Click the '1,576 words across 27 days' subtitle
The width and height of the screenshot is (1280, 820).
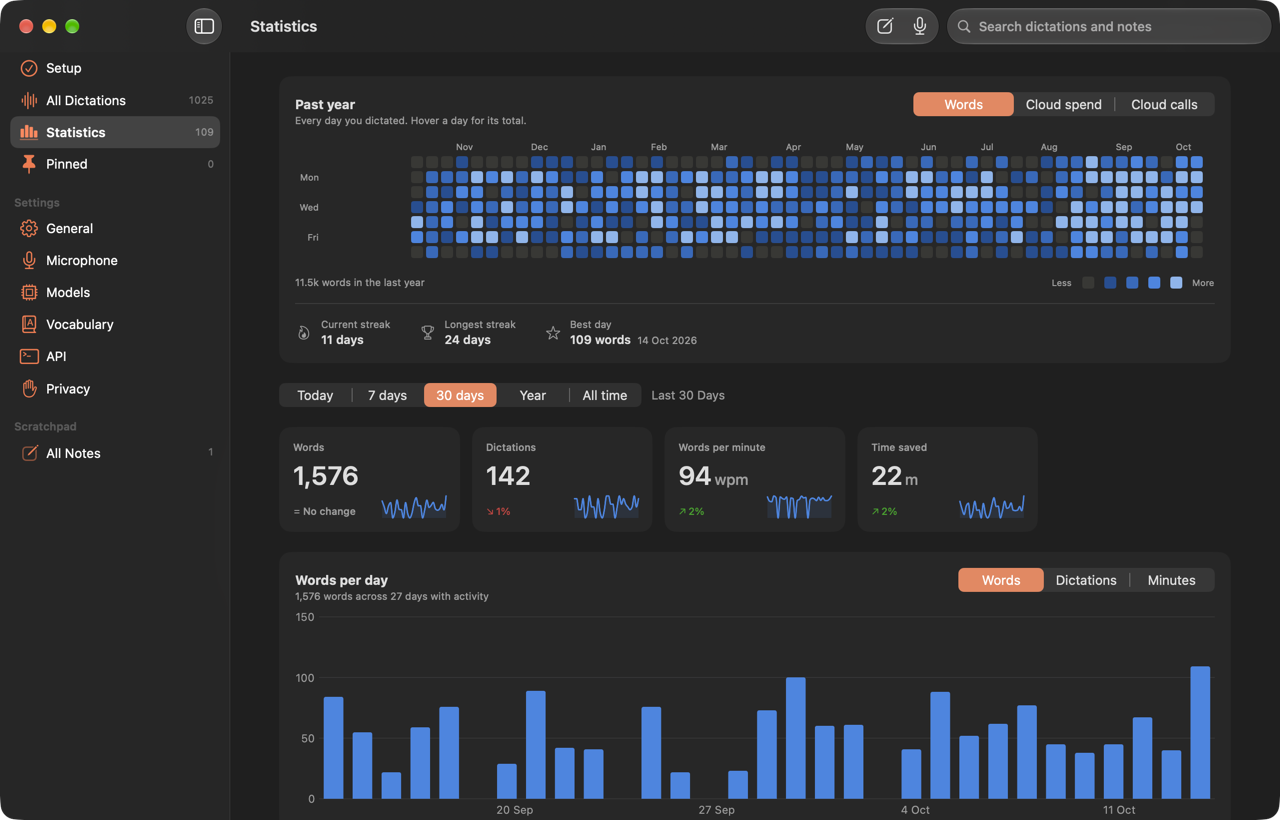[392, 597]
